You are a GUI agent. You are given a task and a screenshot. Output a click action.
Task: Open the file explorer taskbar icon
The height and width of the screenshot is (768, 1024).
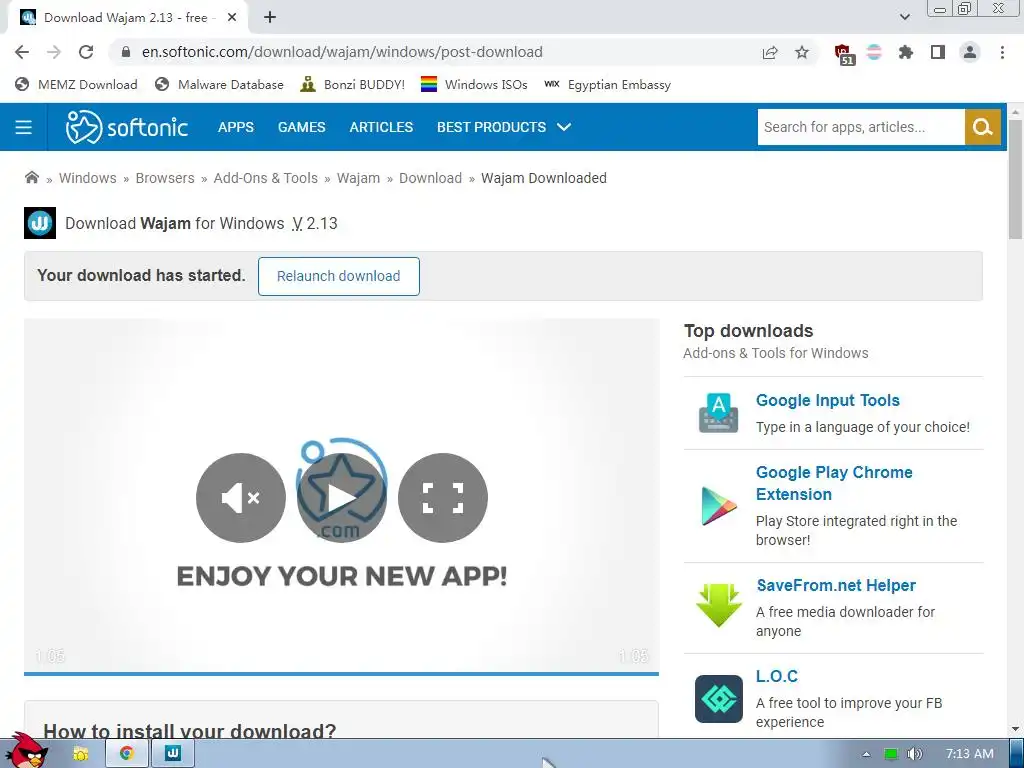tap(80, 753)
